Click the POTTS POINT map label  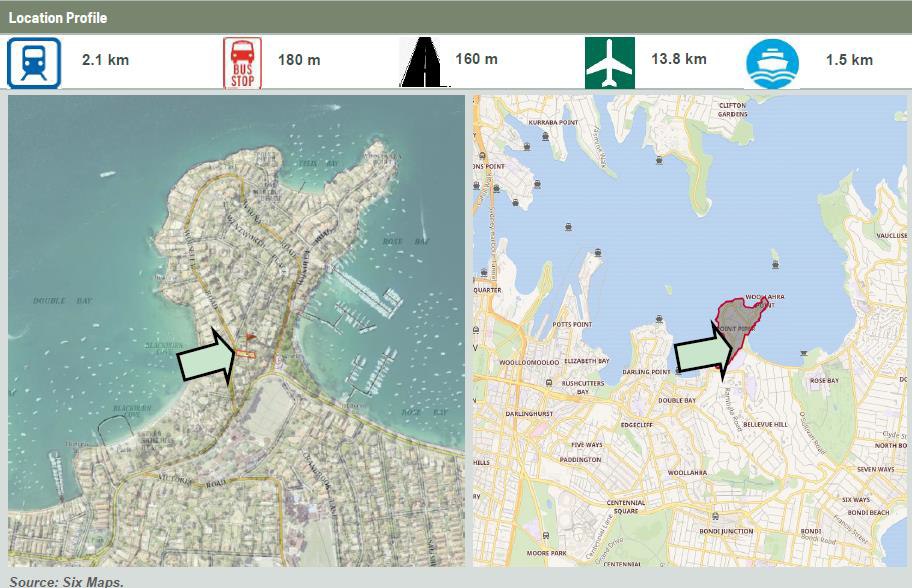click(572, 325)
